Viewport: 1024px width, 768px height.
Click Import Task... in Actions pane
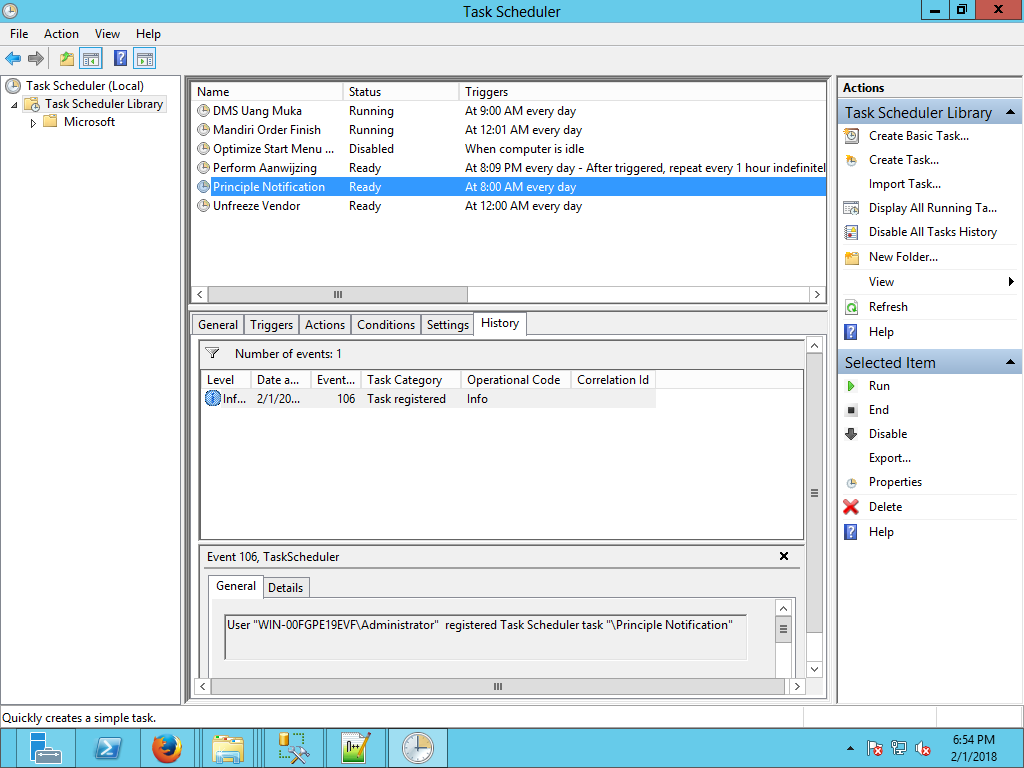point(904,184)
